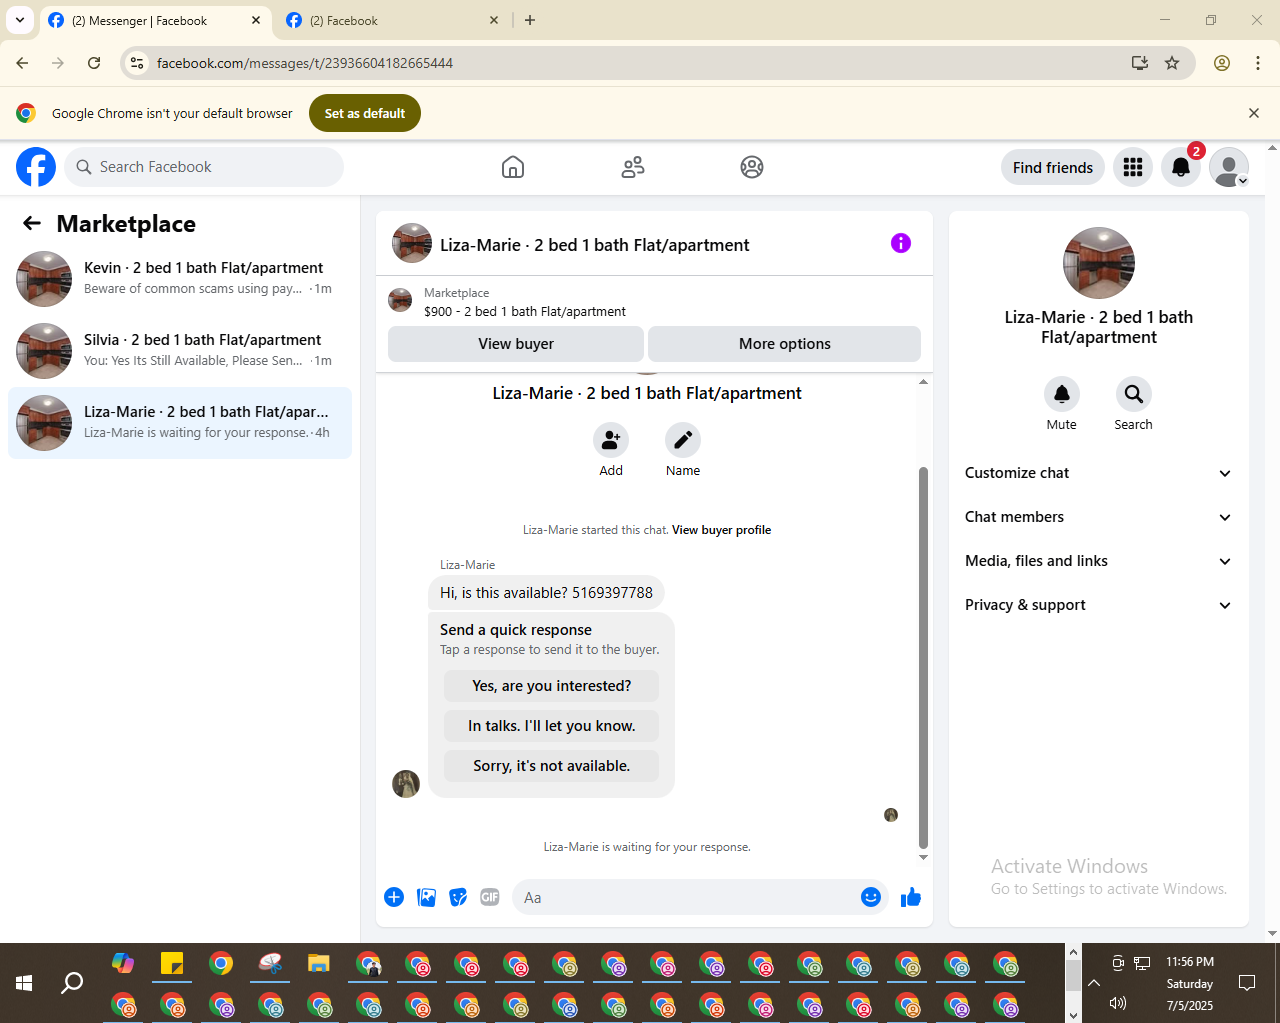The image size is (1280, 1023).
Task: Dismiss the default browser notification bar
Action: point(1254,113)
